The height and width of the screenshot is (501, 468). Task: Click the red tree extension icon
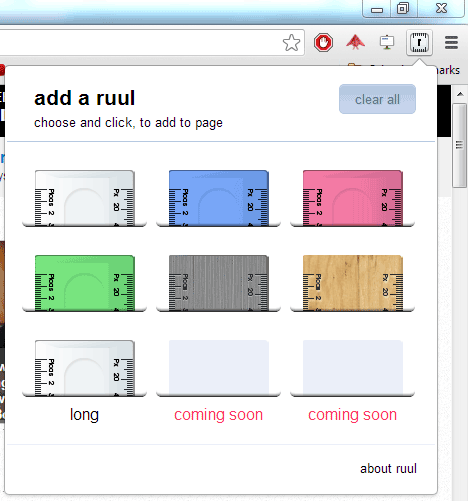[x=355, y=42]
